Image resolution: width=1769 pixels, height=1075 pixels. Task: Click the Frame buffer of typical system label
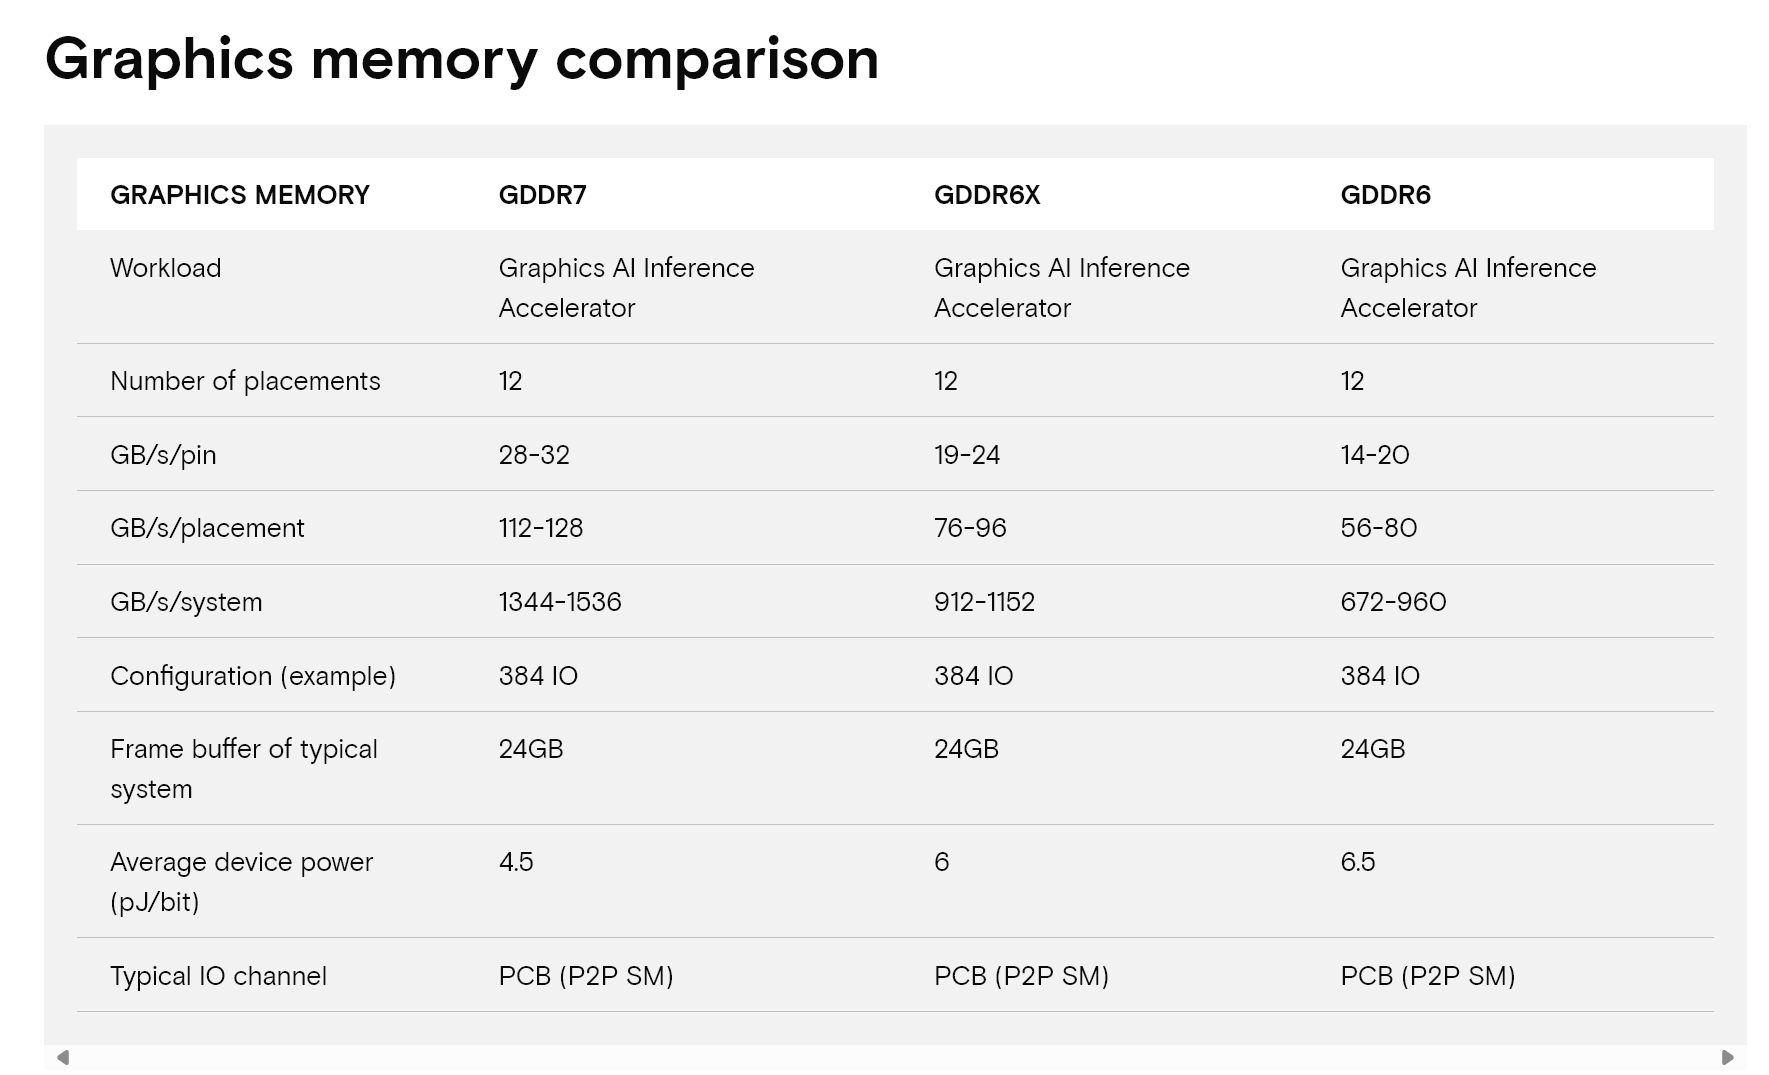[x=244, y=769]
